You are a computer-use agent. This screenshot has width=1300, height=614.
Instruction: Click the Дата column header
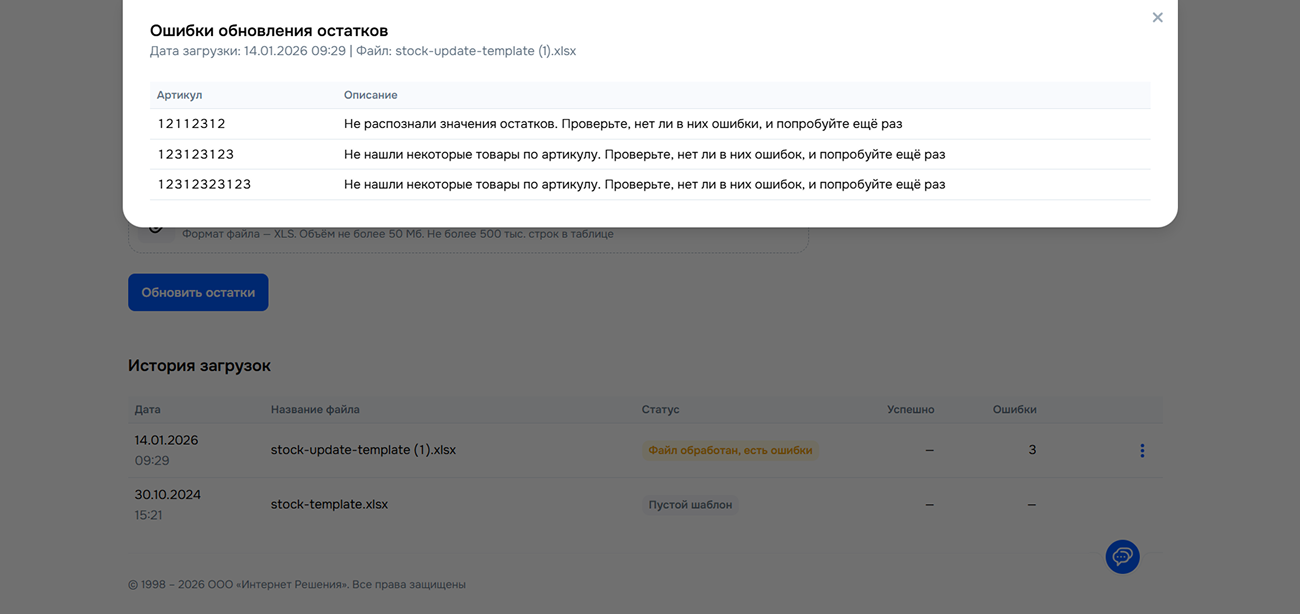pos(148,410)
